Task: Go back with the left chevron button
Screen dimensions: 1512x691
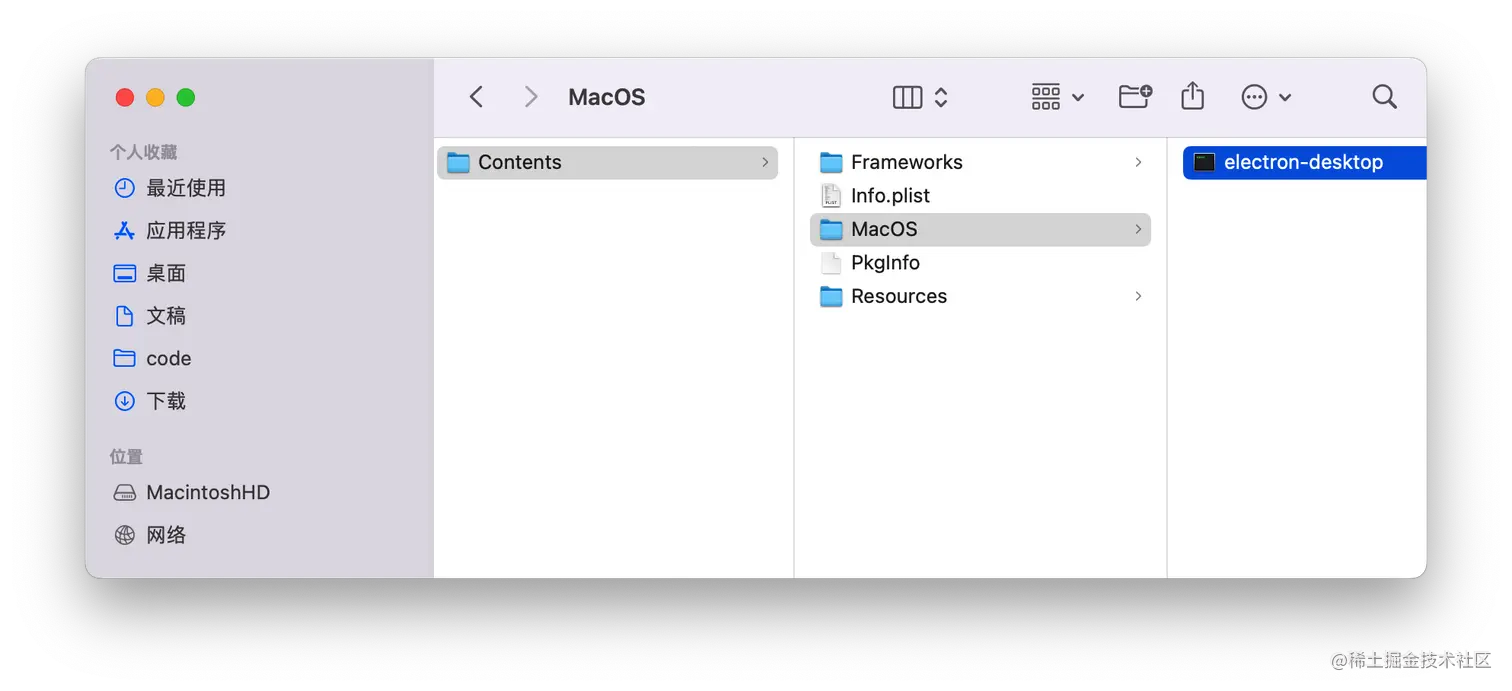Action: coord(477,97)
